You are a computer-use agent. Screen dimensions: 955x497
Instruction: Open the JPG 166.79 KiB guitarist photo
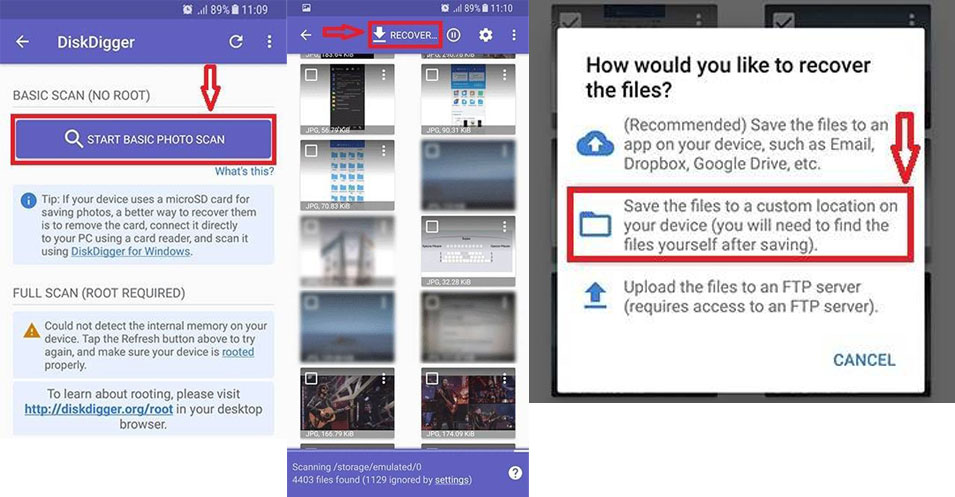tap(347, 403)
